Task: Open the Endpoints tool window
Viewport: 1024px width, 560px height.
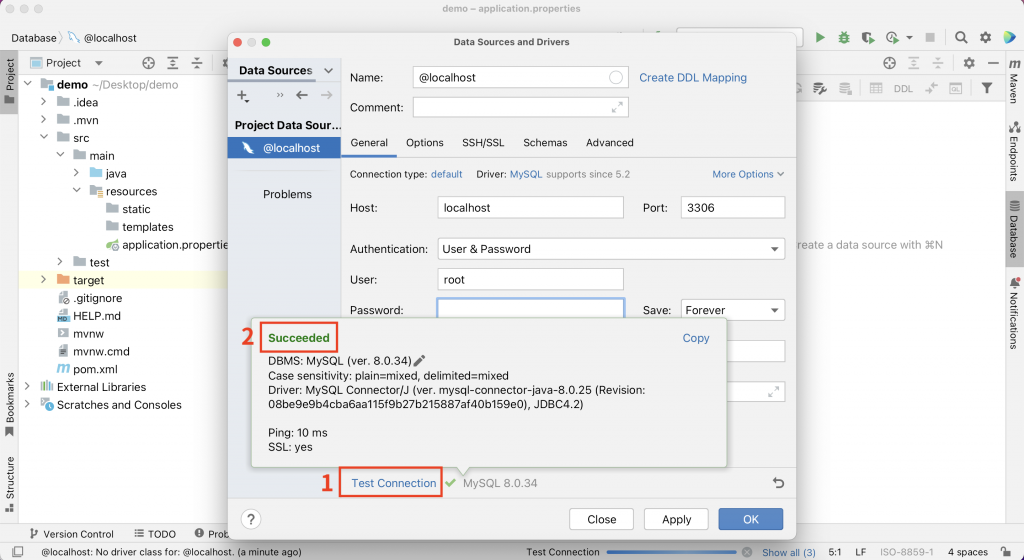Action: point(1014,151)
